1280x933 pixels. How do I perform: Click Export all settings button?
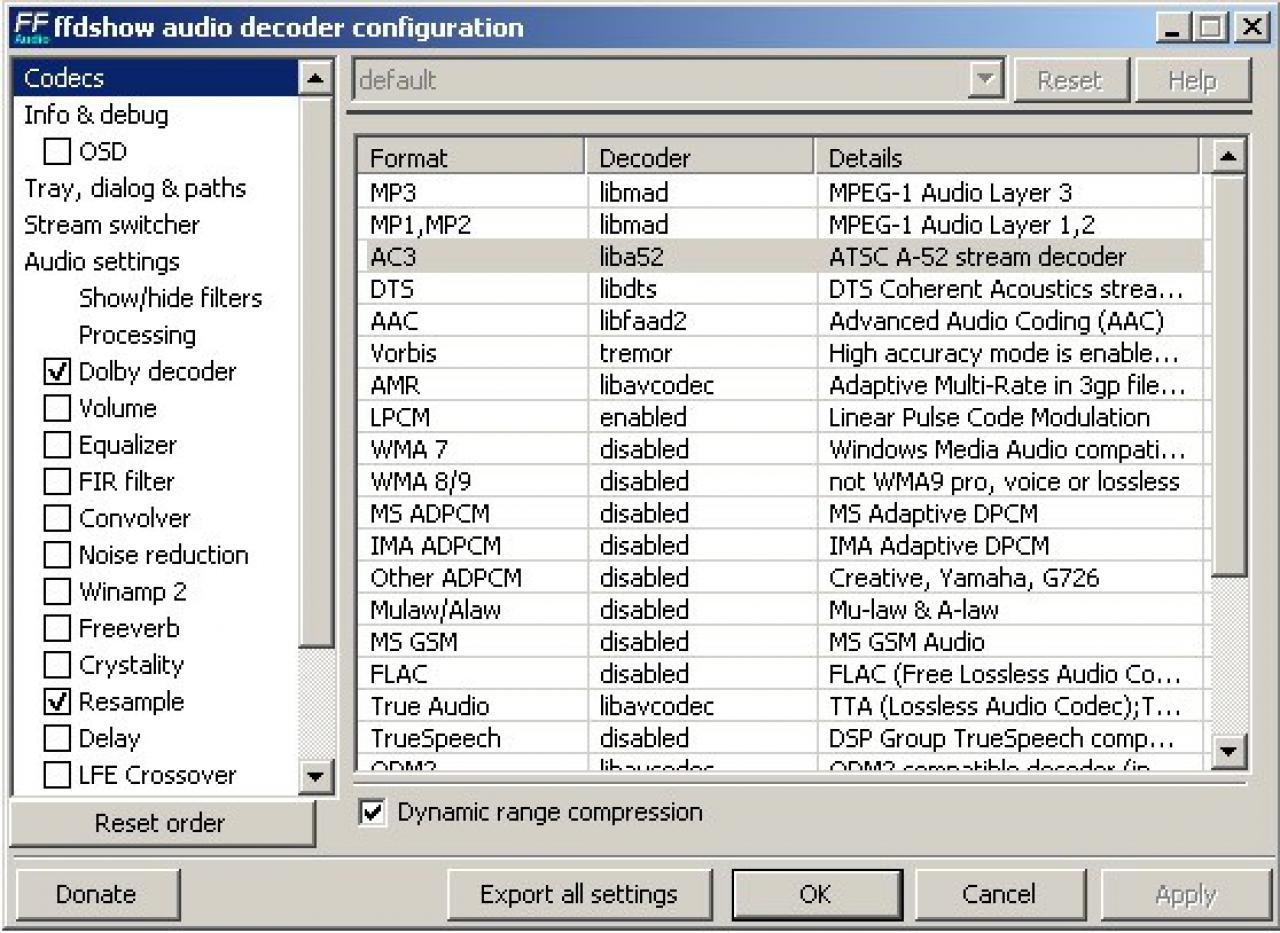tap(579, 894)
